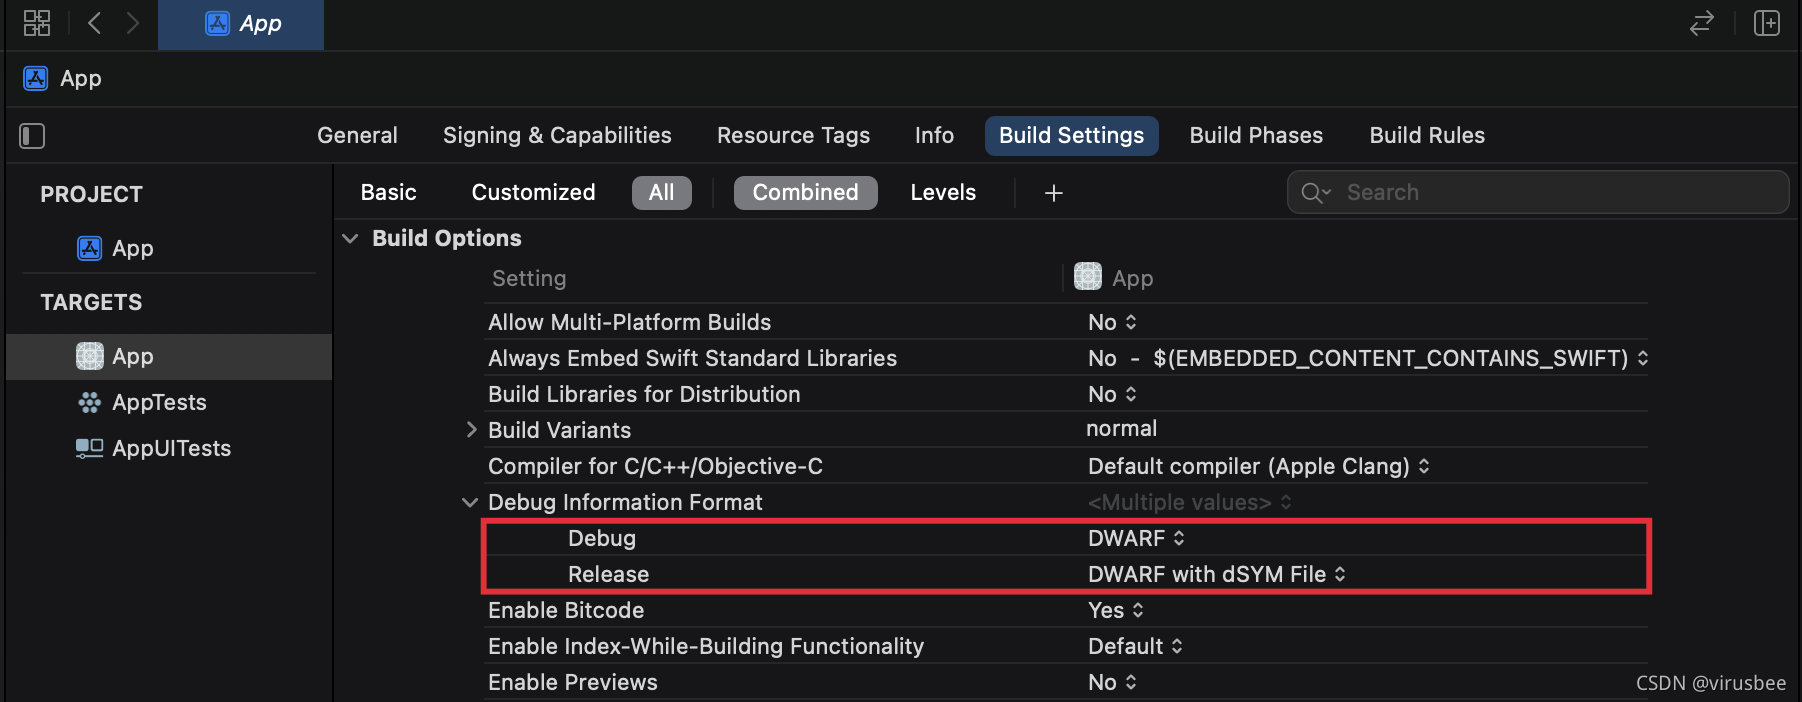Add a build setting with plus button
This screenshot has height=702, width=1802.
(x=1053, y=193)
